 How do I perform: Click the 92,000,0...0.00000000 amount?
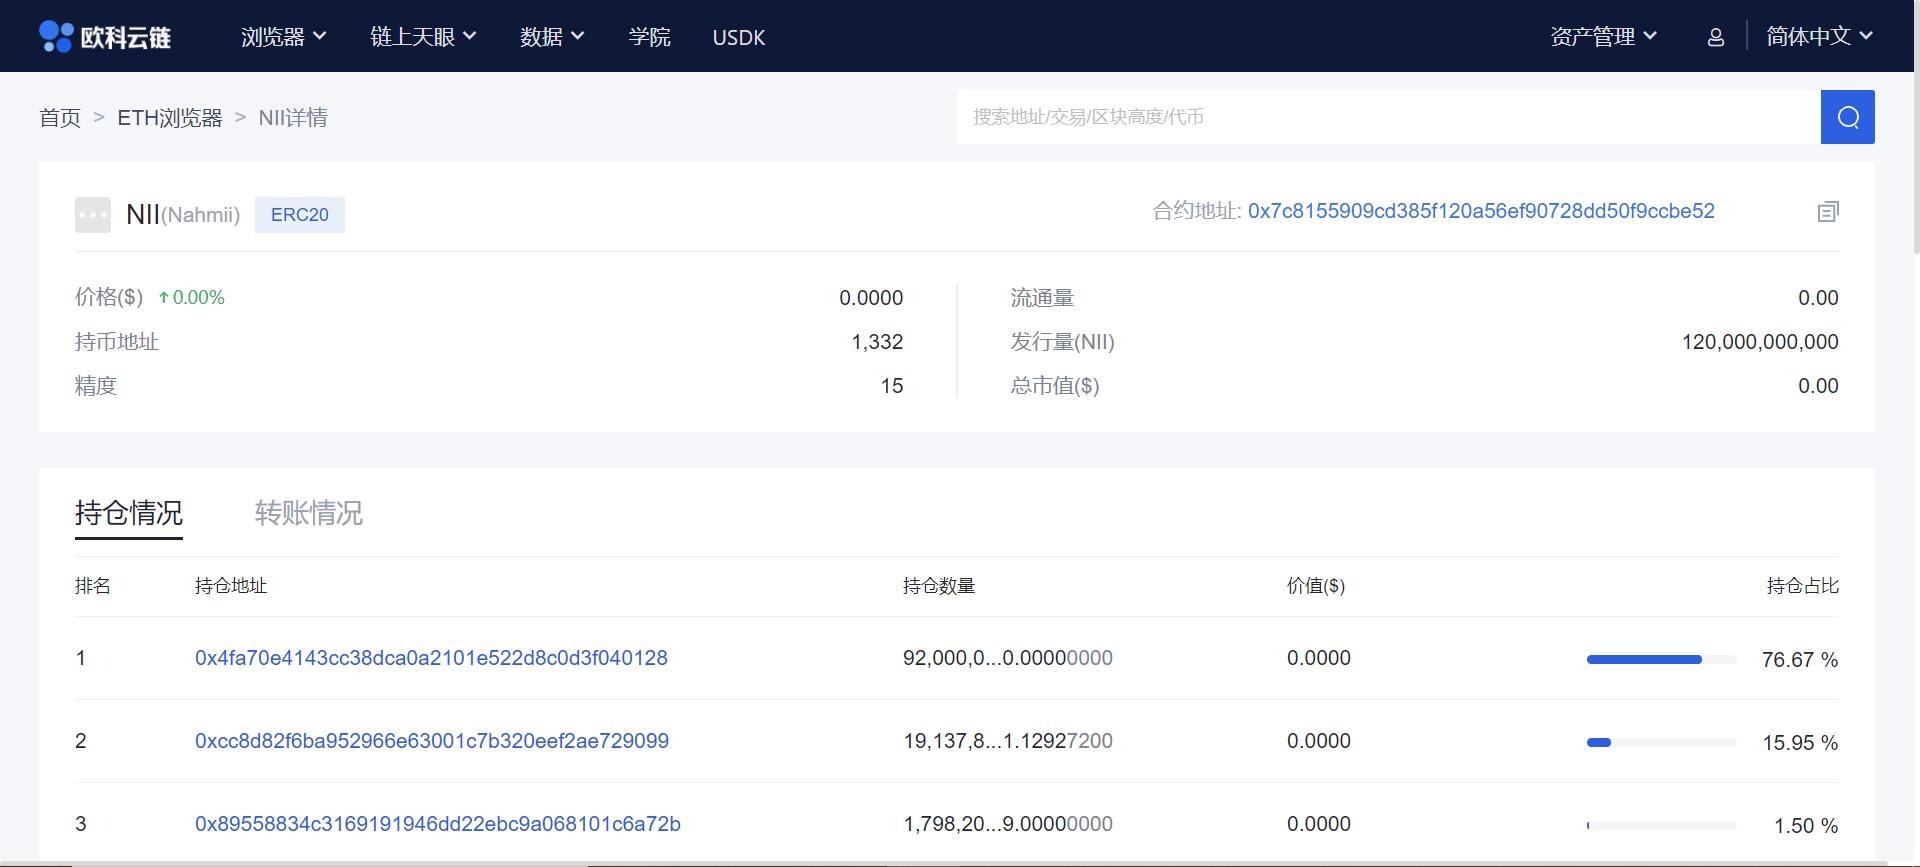click(x=1008, y=658)
